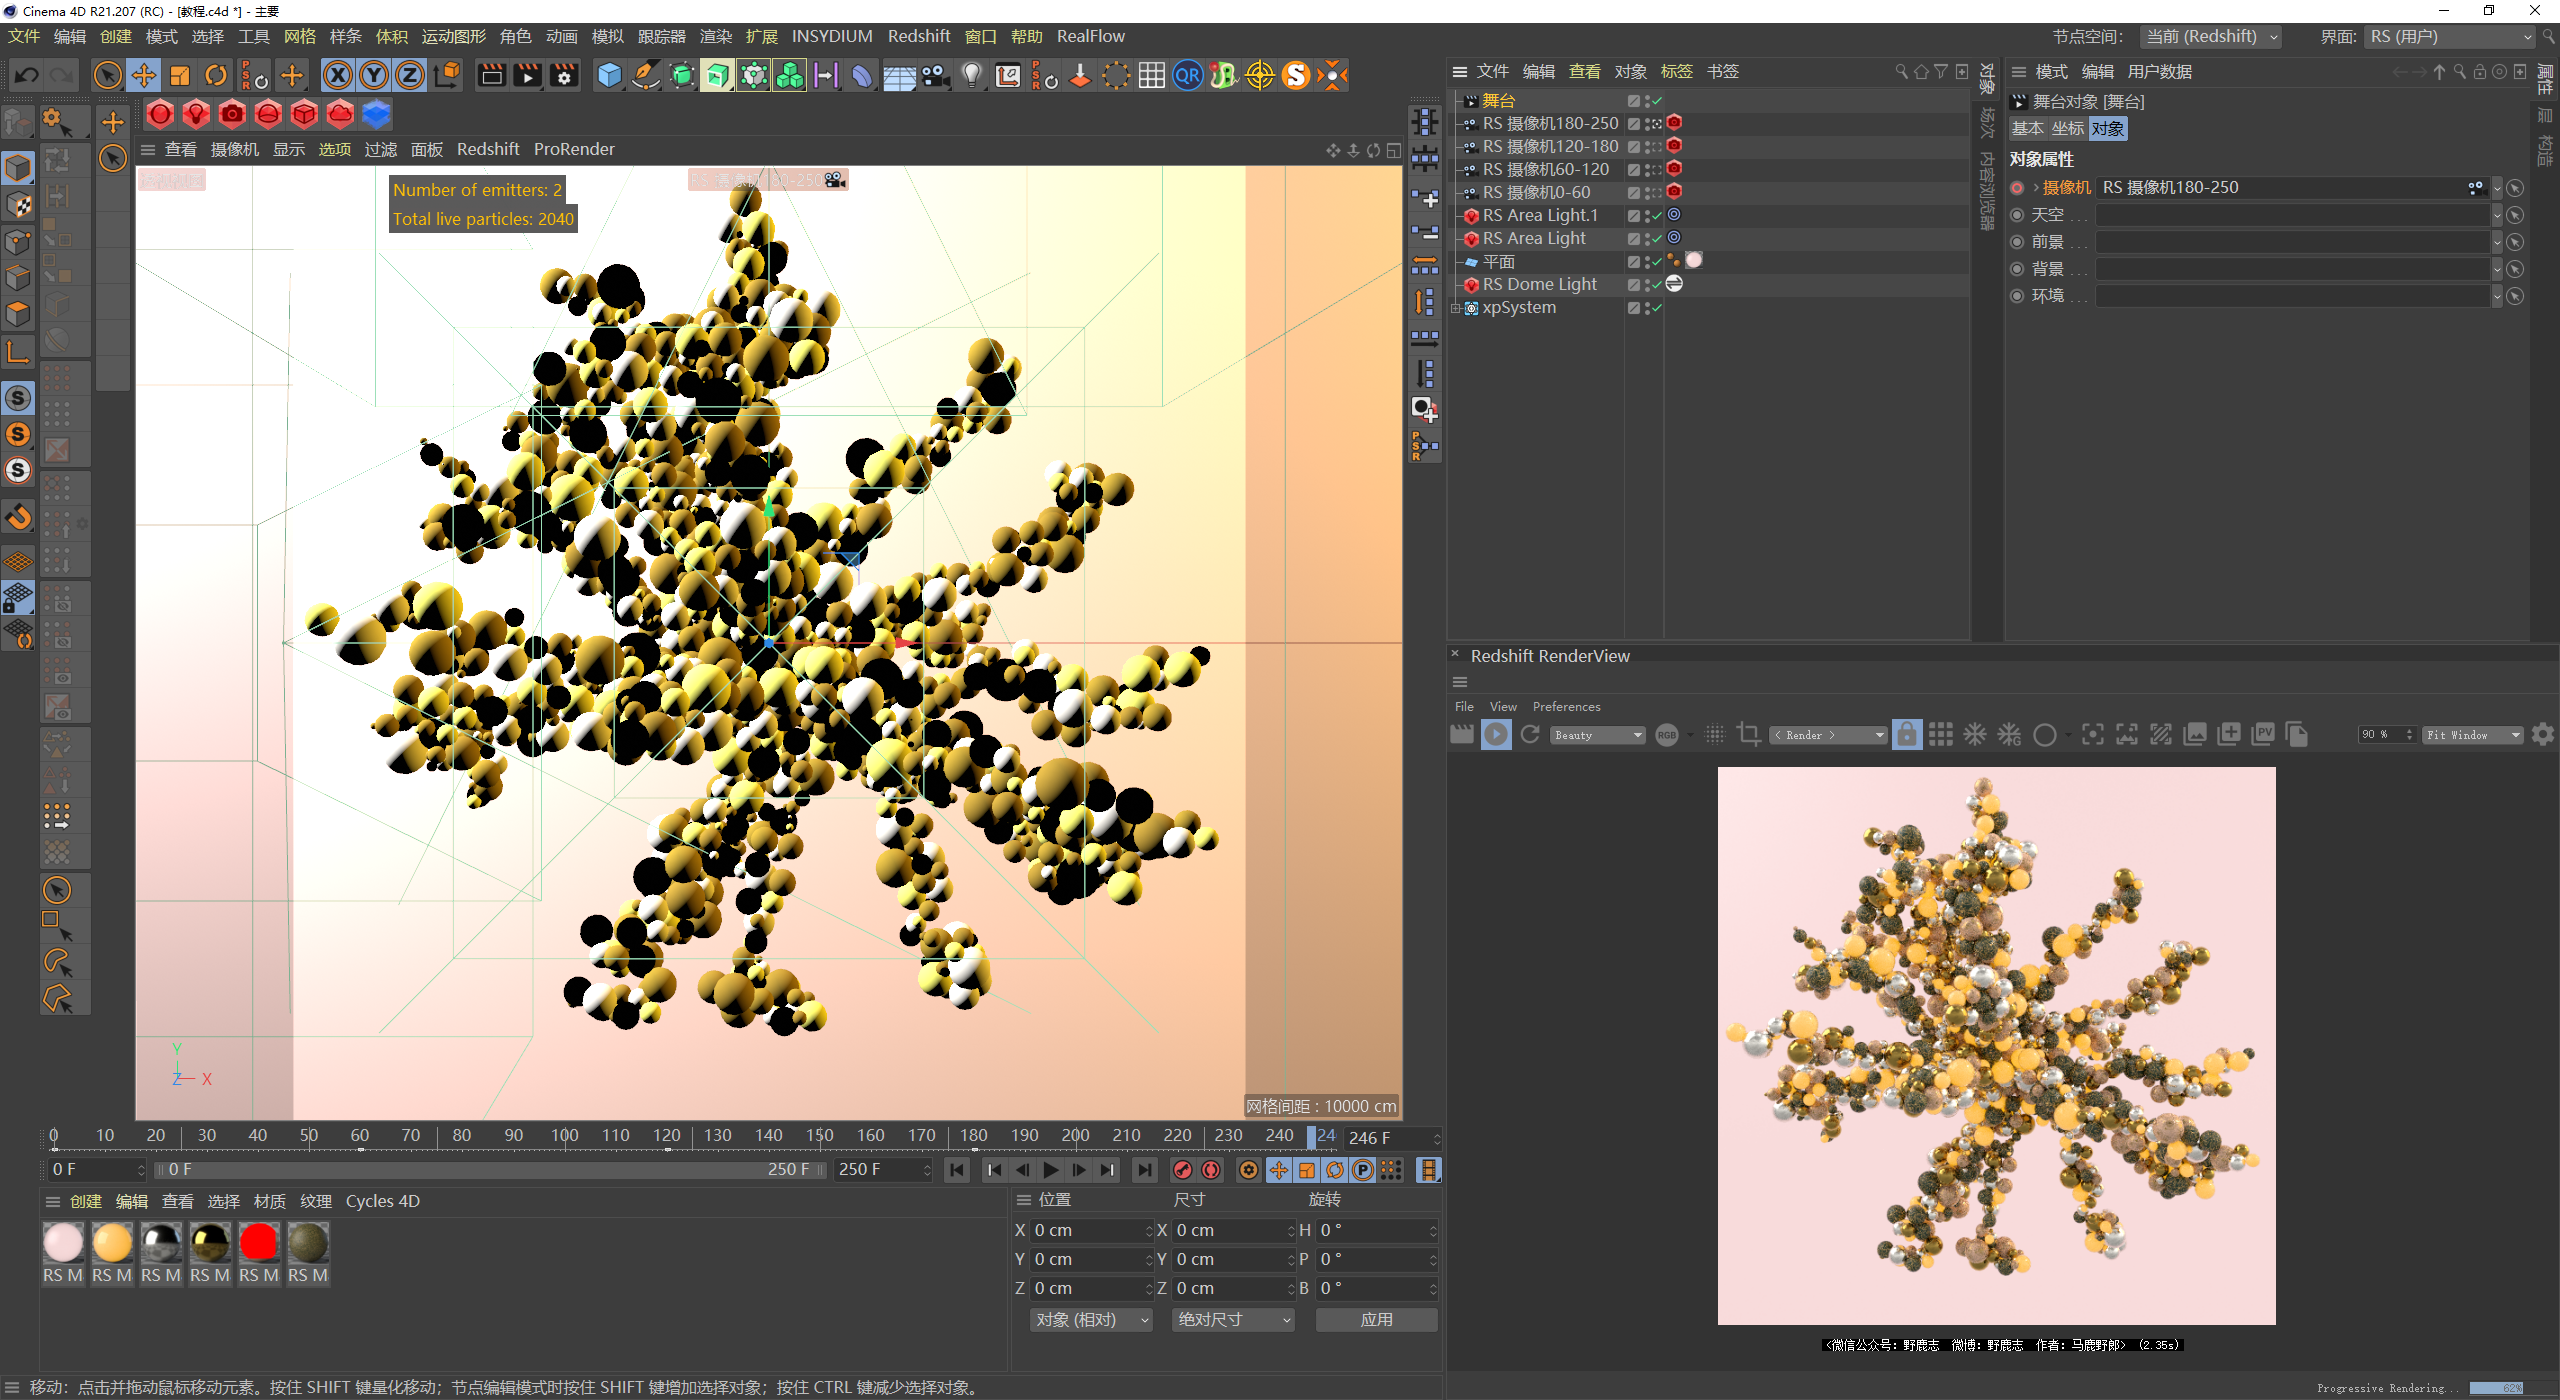Expand 摄像机 parameter arrow

coord(2036,188)
